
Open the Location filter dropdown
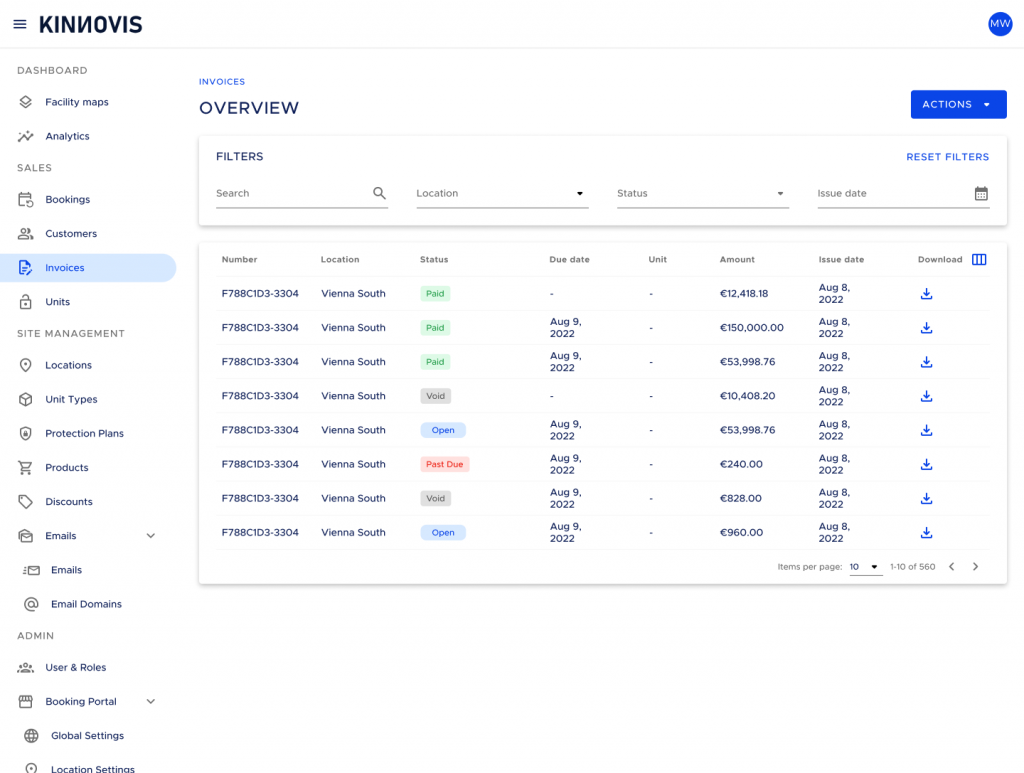tap(502, 194)
